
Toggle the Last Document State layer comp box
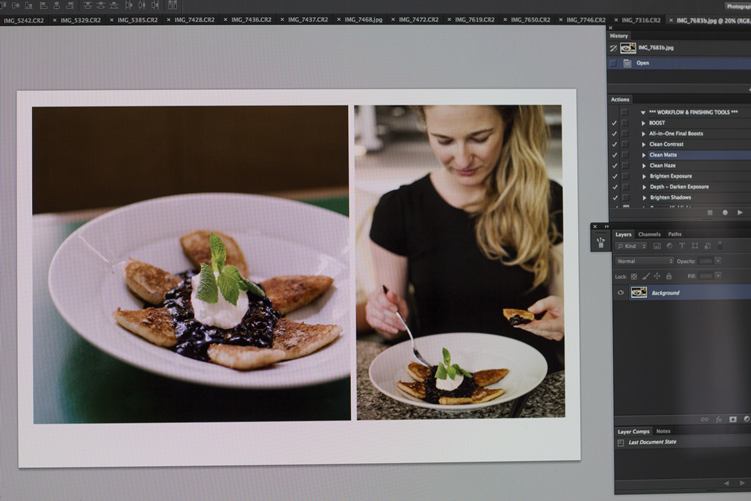(x=620, y=443)
